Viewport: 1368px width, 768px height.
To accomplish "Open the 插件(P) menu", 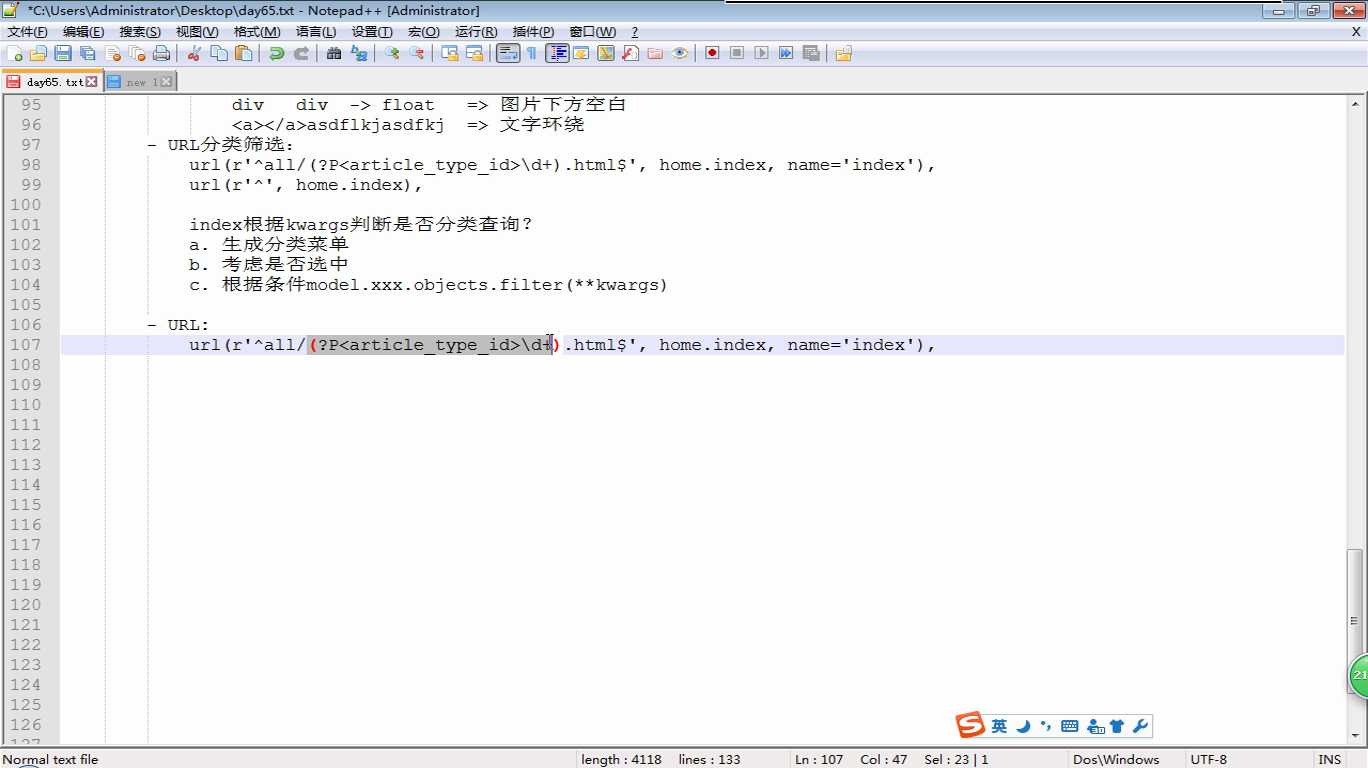I will pyautogui.click(x=533, y=32).
